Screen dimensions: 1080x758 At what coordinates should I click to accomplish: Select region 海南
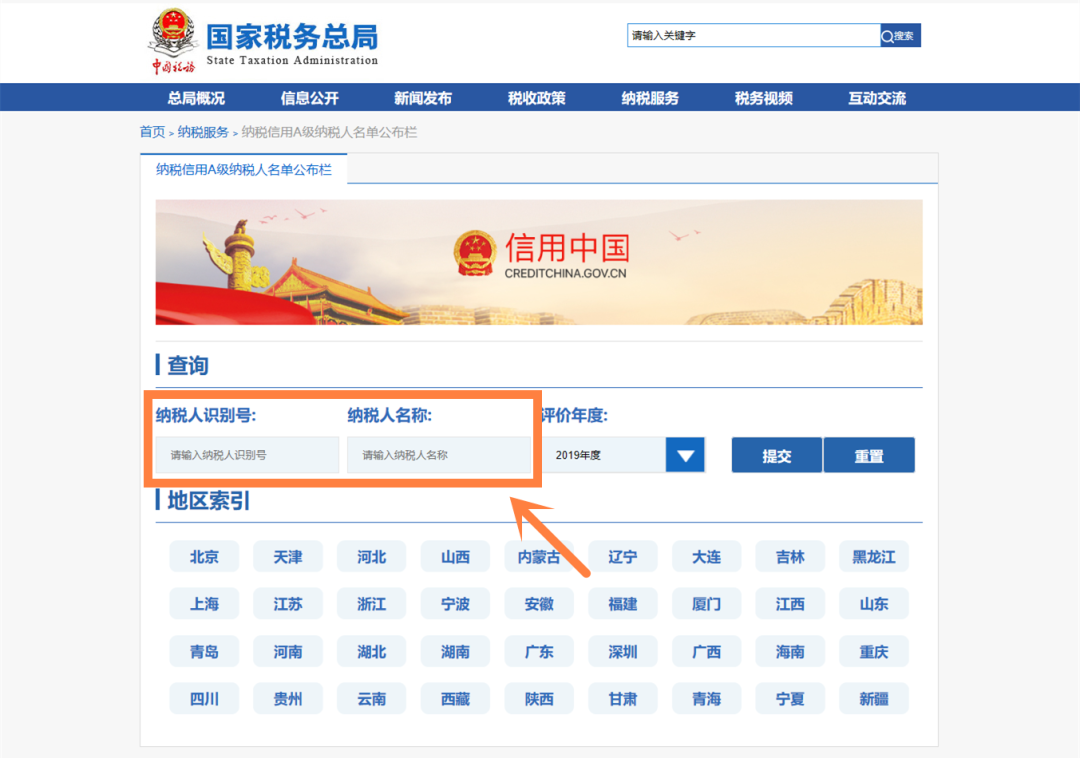pyautogui.click(x=790, y=651)
